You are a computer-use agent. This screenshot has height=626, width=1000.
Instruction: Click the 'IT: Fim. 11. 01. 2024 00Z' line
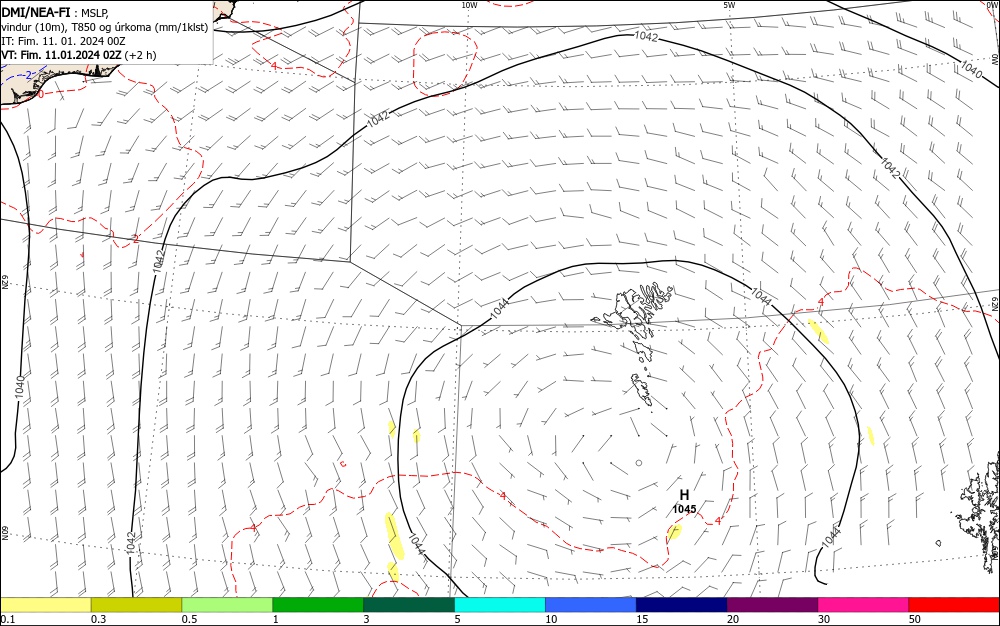(63, 41)
